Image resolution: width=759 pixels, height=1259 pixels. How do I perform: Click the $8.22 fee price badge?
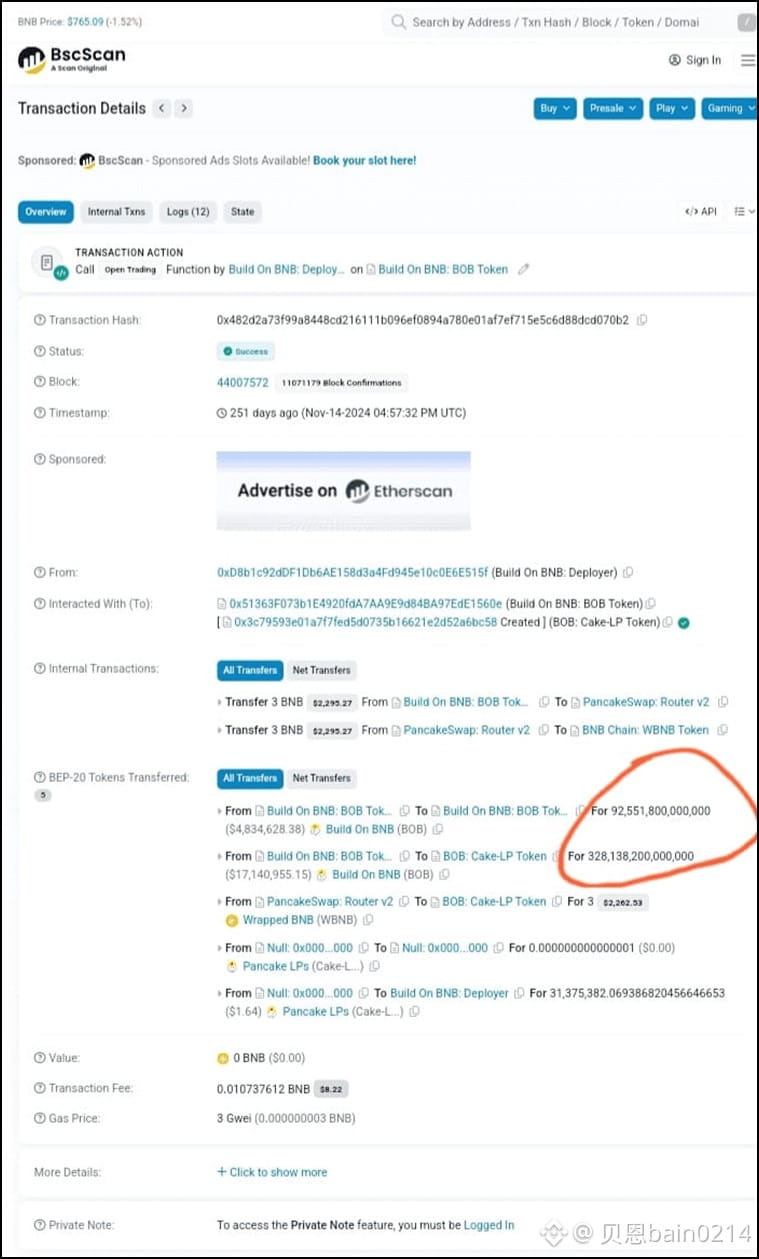[x=332, y=1089]
